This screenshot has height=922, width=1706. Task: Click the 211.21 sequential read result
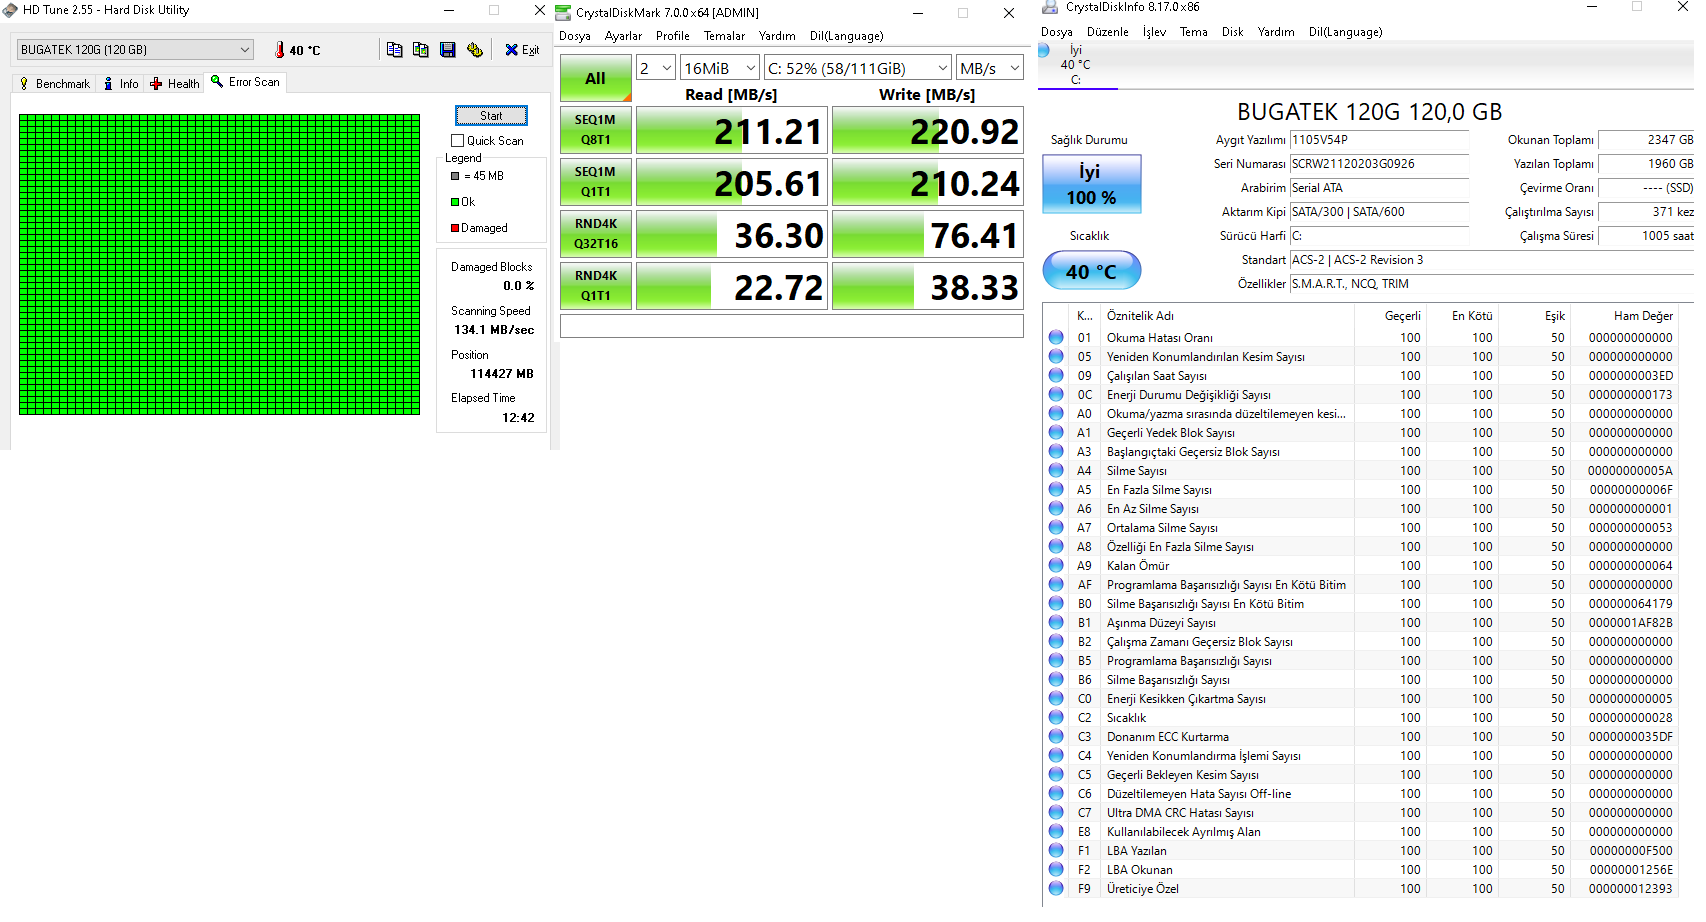point(732,130)
